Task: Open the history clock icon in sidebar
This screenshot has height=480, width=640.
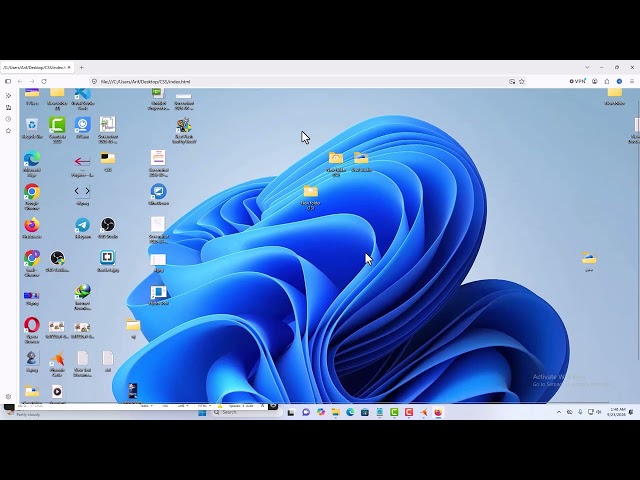Action: tap(9, 119)
